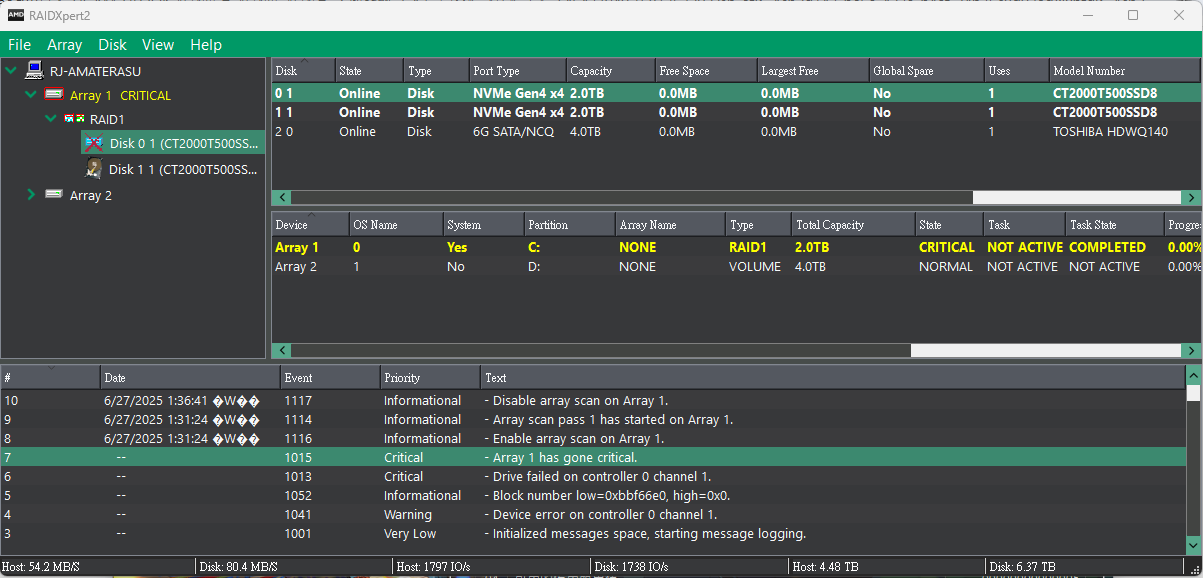1203x578 pixels.
Task: Sort by Task State column header
Action: coord(1115,225)
